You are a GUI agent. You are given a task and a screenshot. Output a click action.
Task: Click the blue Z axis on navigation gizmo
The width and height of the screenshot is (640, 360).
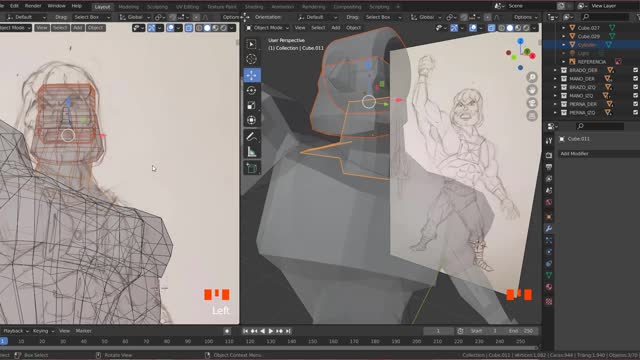click(x=520, y=41)
